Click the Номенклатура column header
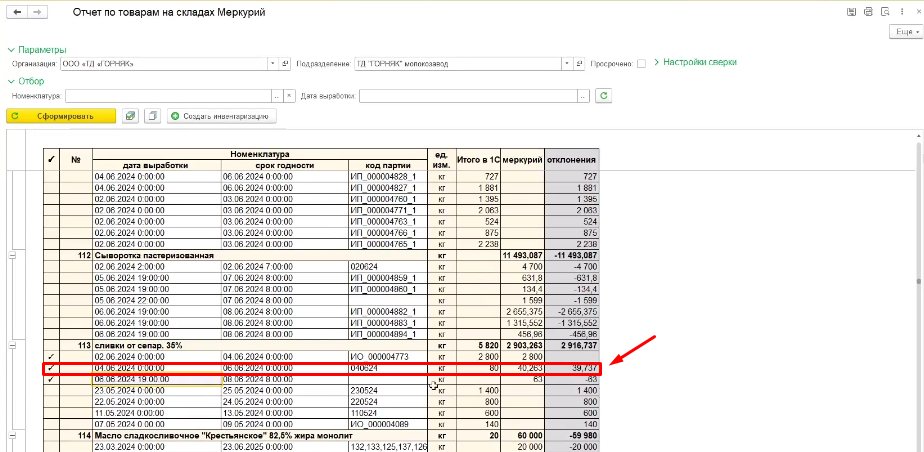Image resolution: width=924 pixels, height=452 pixels. (x=260, y=154)
